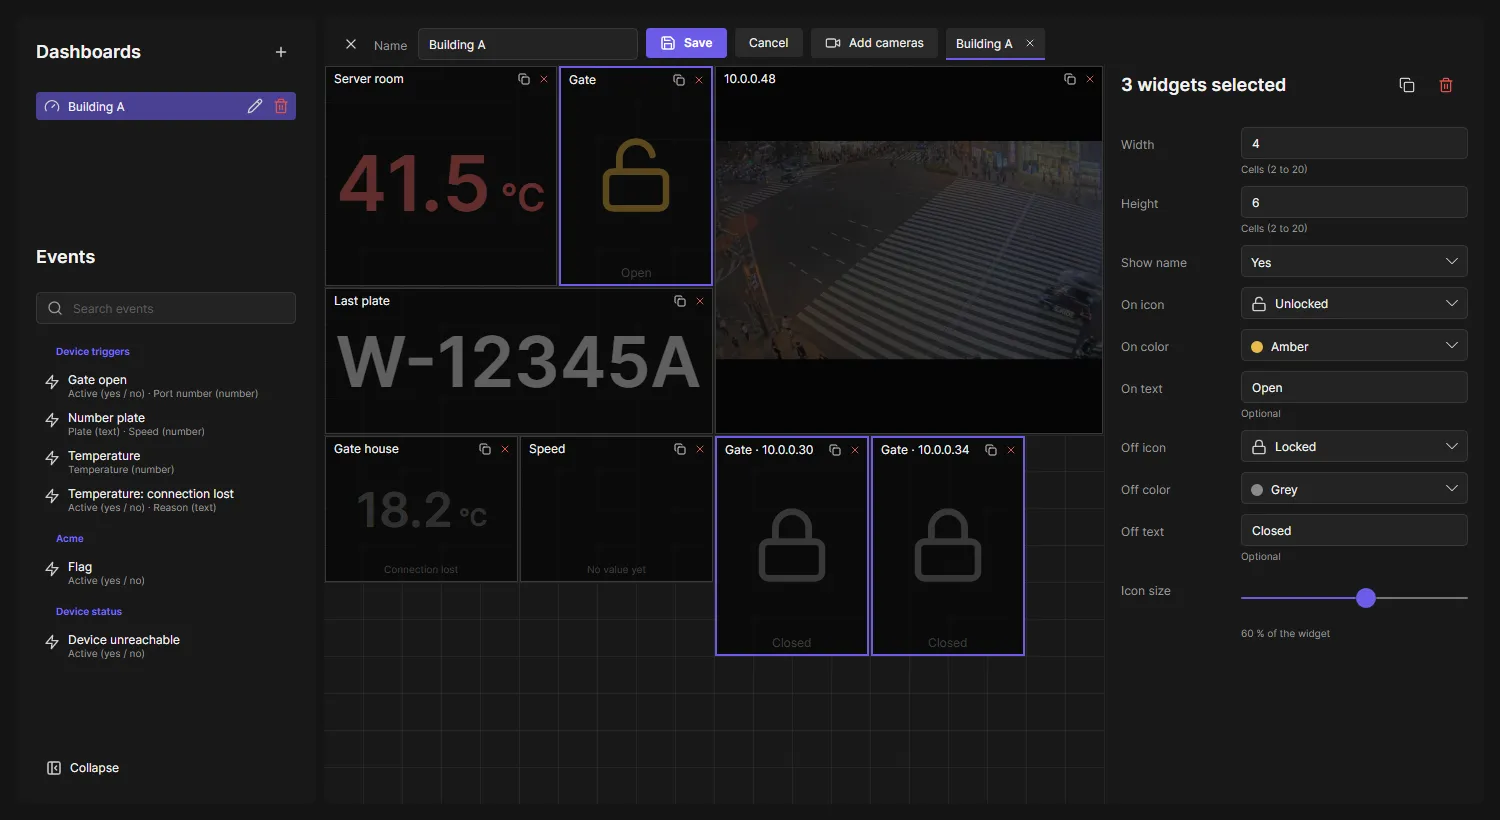
Task: Click the dashboard Name input field
Action: [x=528, y=44]
